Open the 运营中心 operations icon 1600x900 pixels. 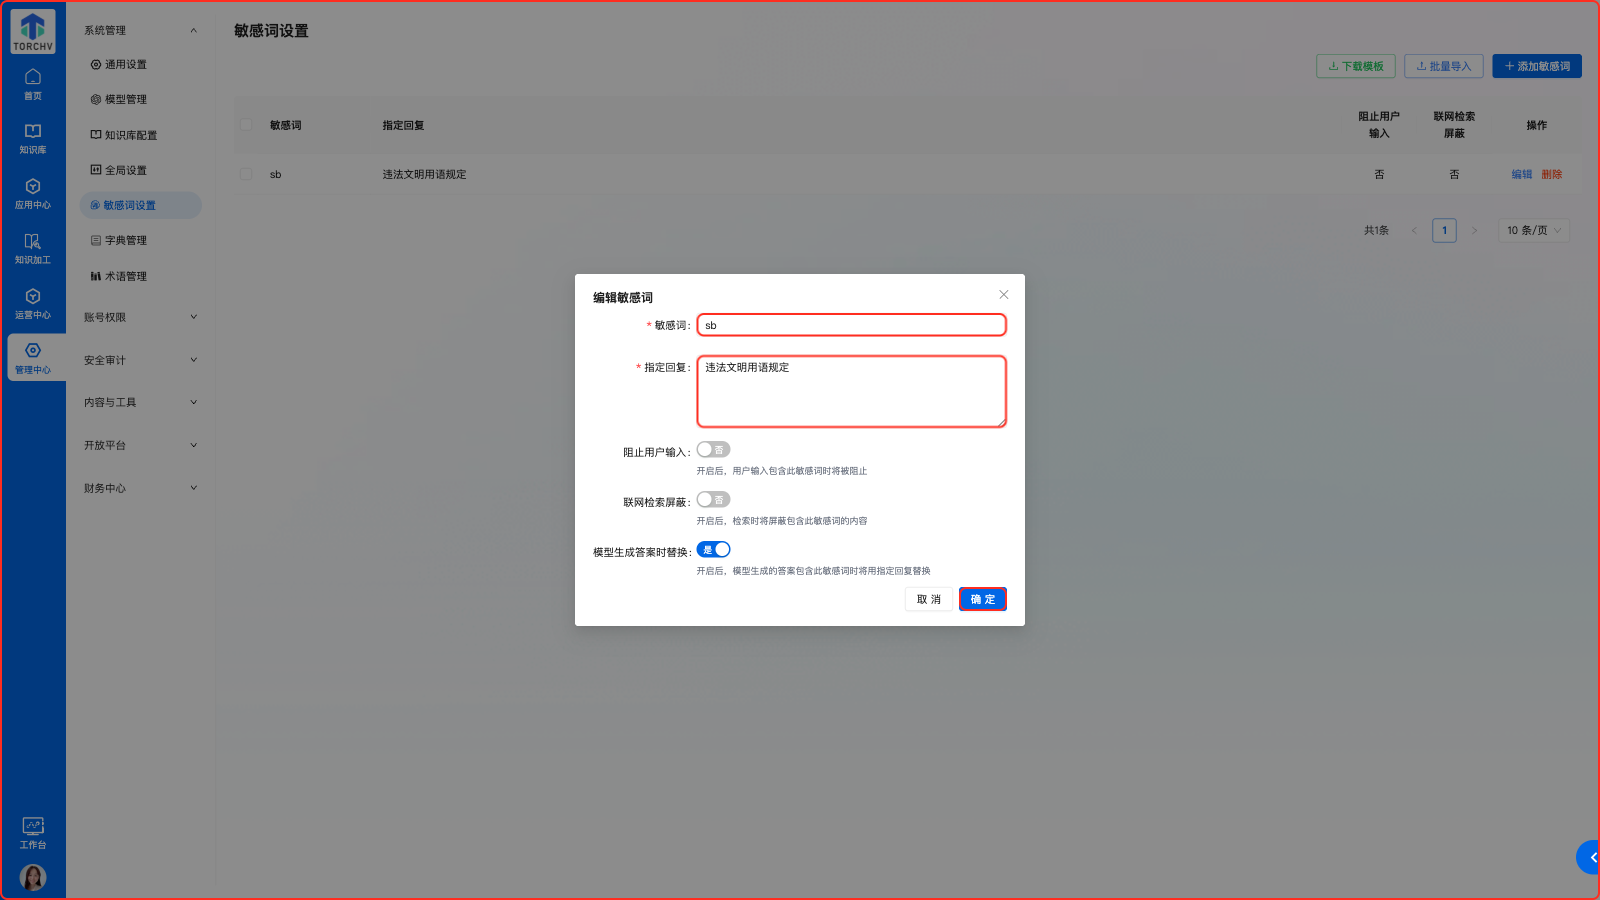33,303
